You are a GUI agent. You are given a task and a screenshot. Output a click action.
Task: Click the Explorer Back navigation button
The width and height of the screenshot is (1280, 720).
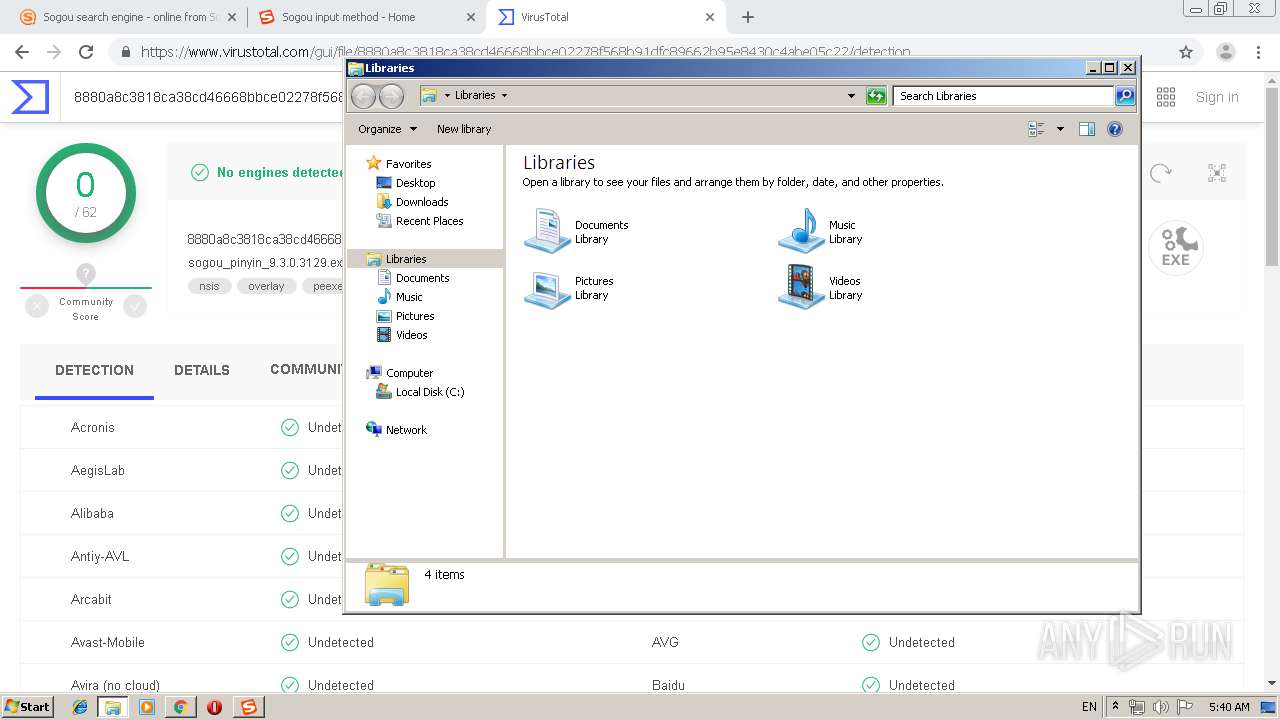364,96
